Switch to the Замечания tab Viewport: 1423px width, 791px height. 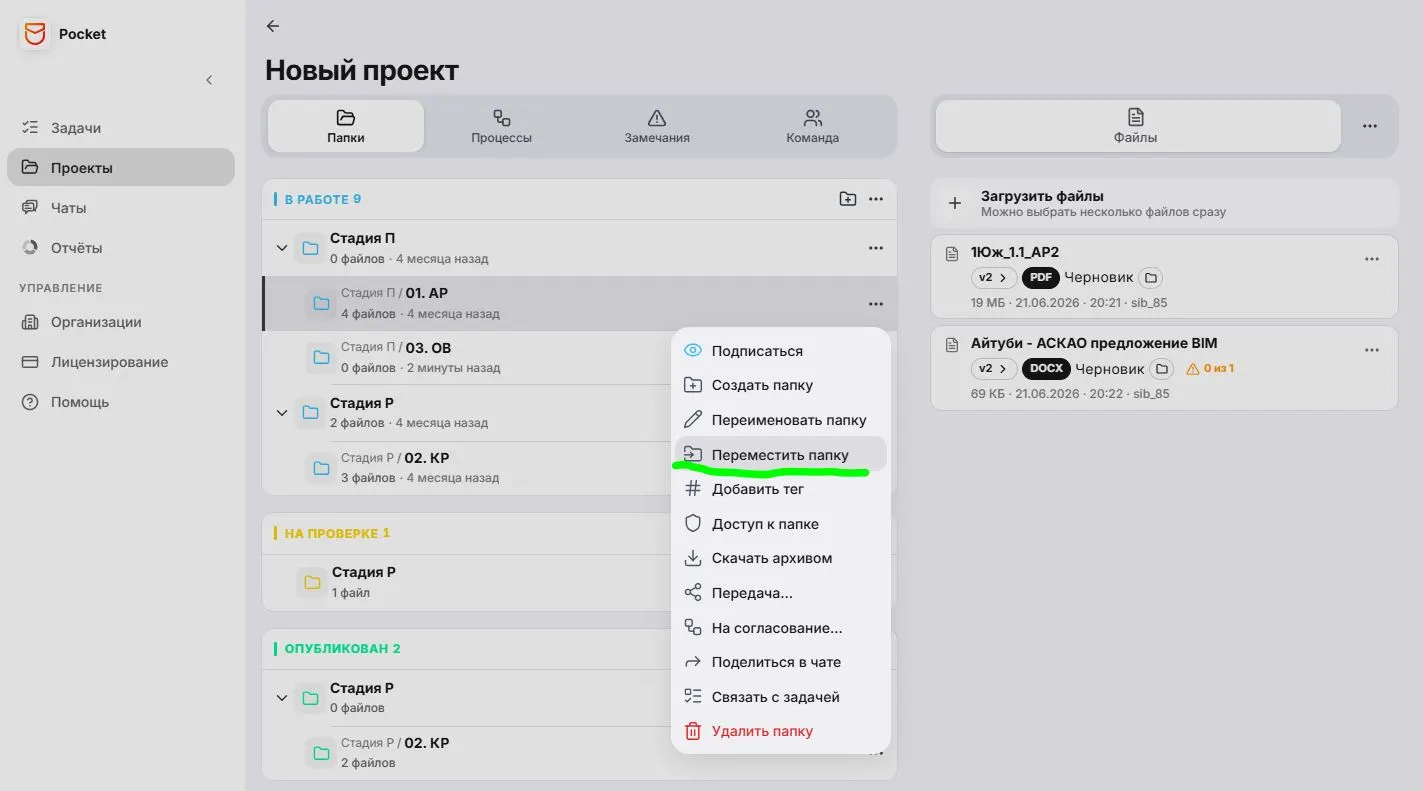[x=657, y=127]
